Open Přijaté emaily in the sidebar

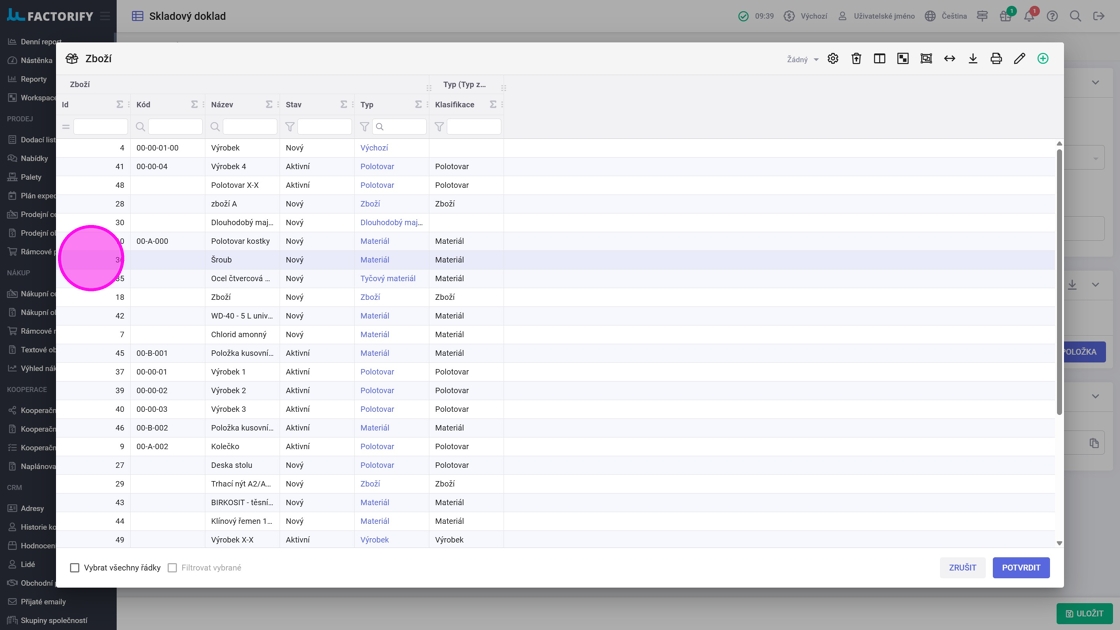click(x=43, y=602)
